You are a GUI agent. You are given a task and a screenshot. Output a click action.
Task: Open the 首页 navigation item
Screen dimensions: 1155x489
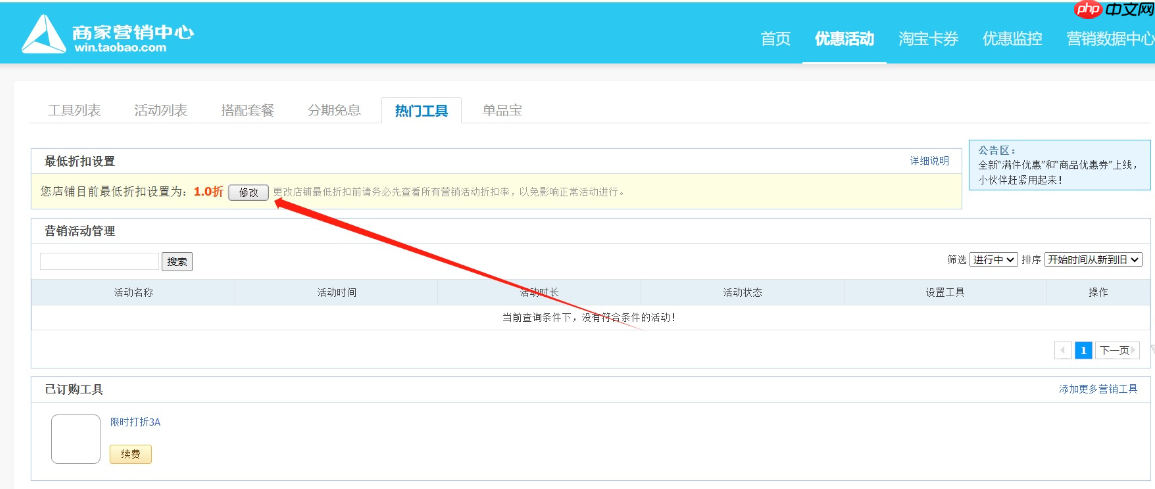(775, 39)
